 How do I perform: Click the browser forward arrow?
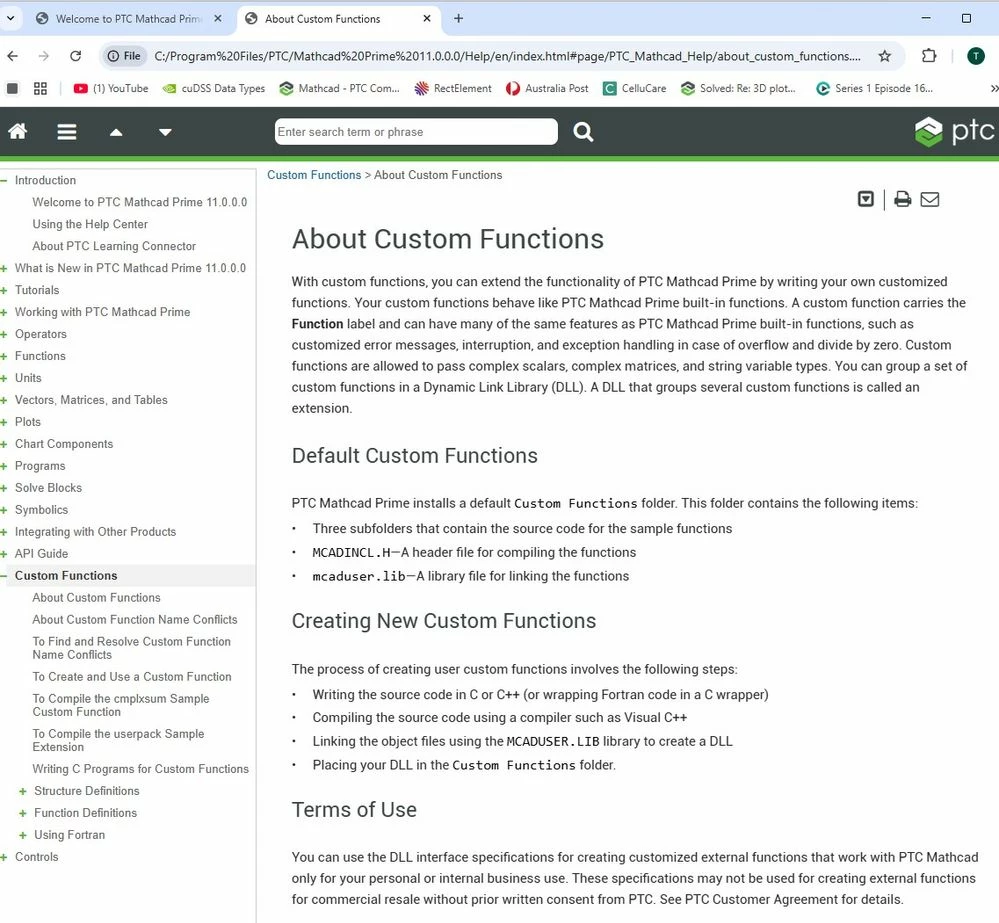pyautogui.click(x=43, y=56)
